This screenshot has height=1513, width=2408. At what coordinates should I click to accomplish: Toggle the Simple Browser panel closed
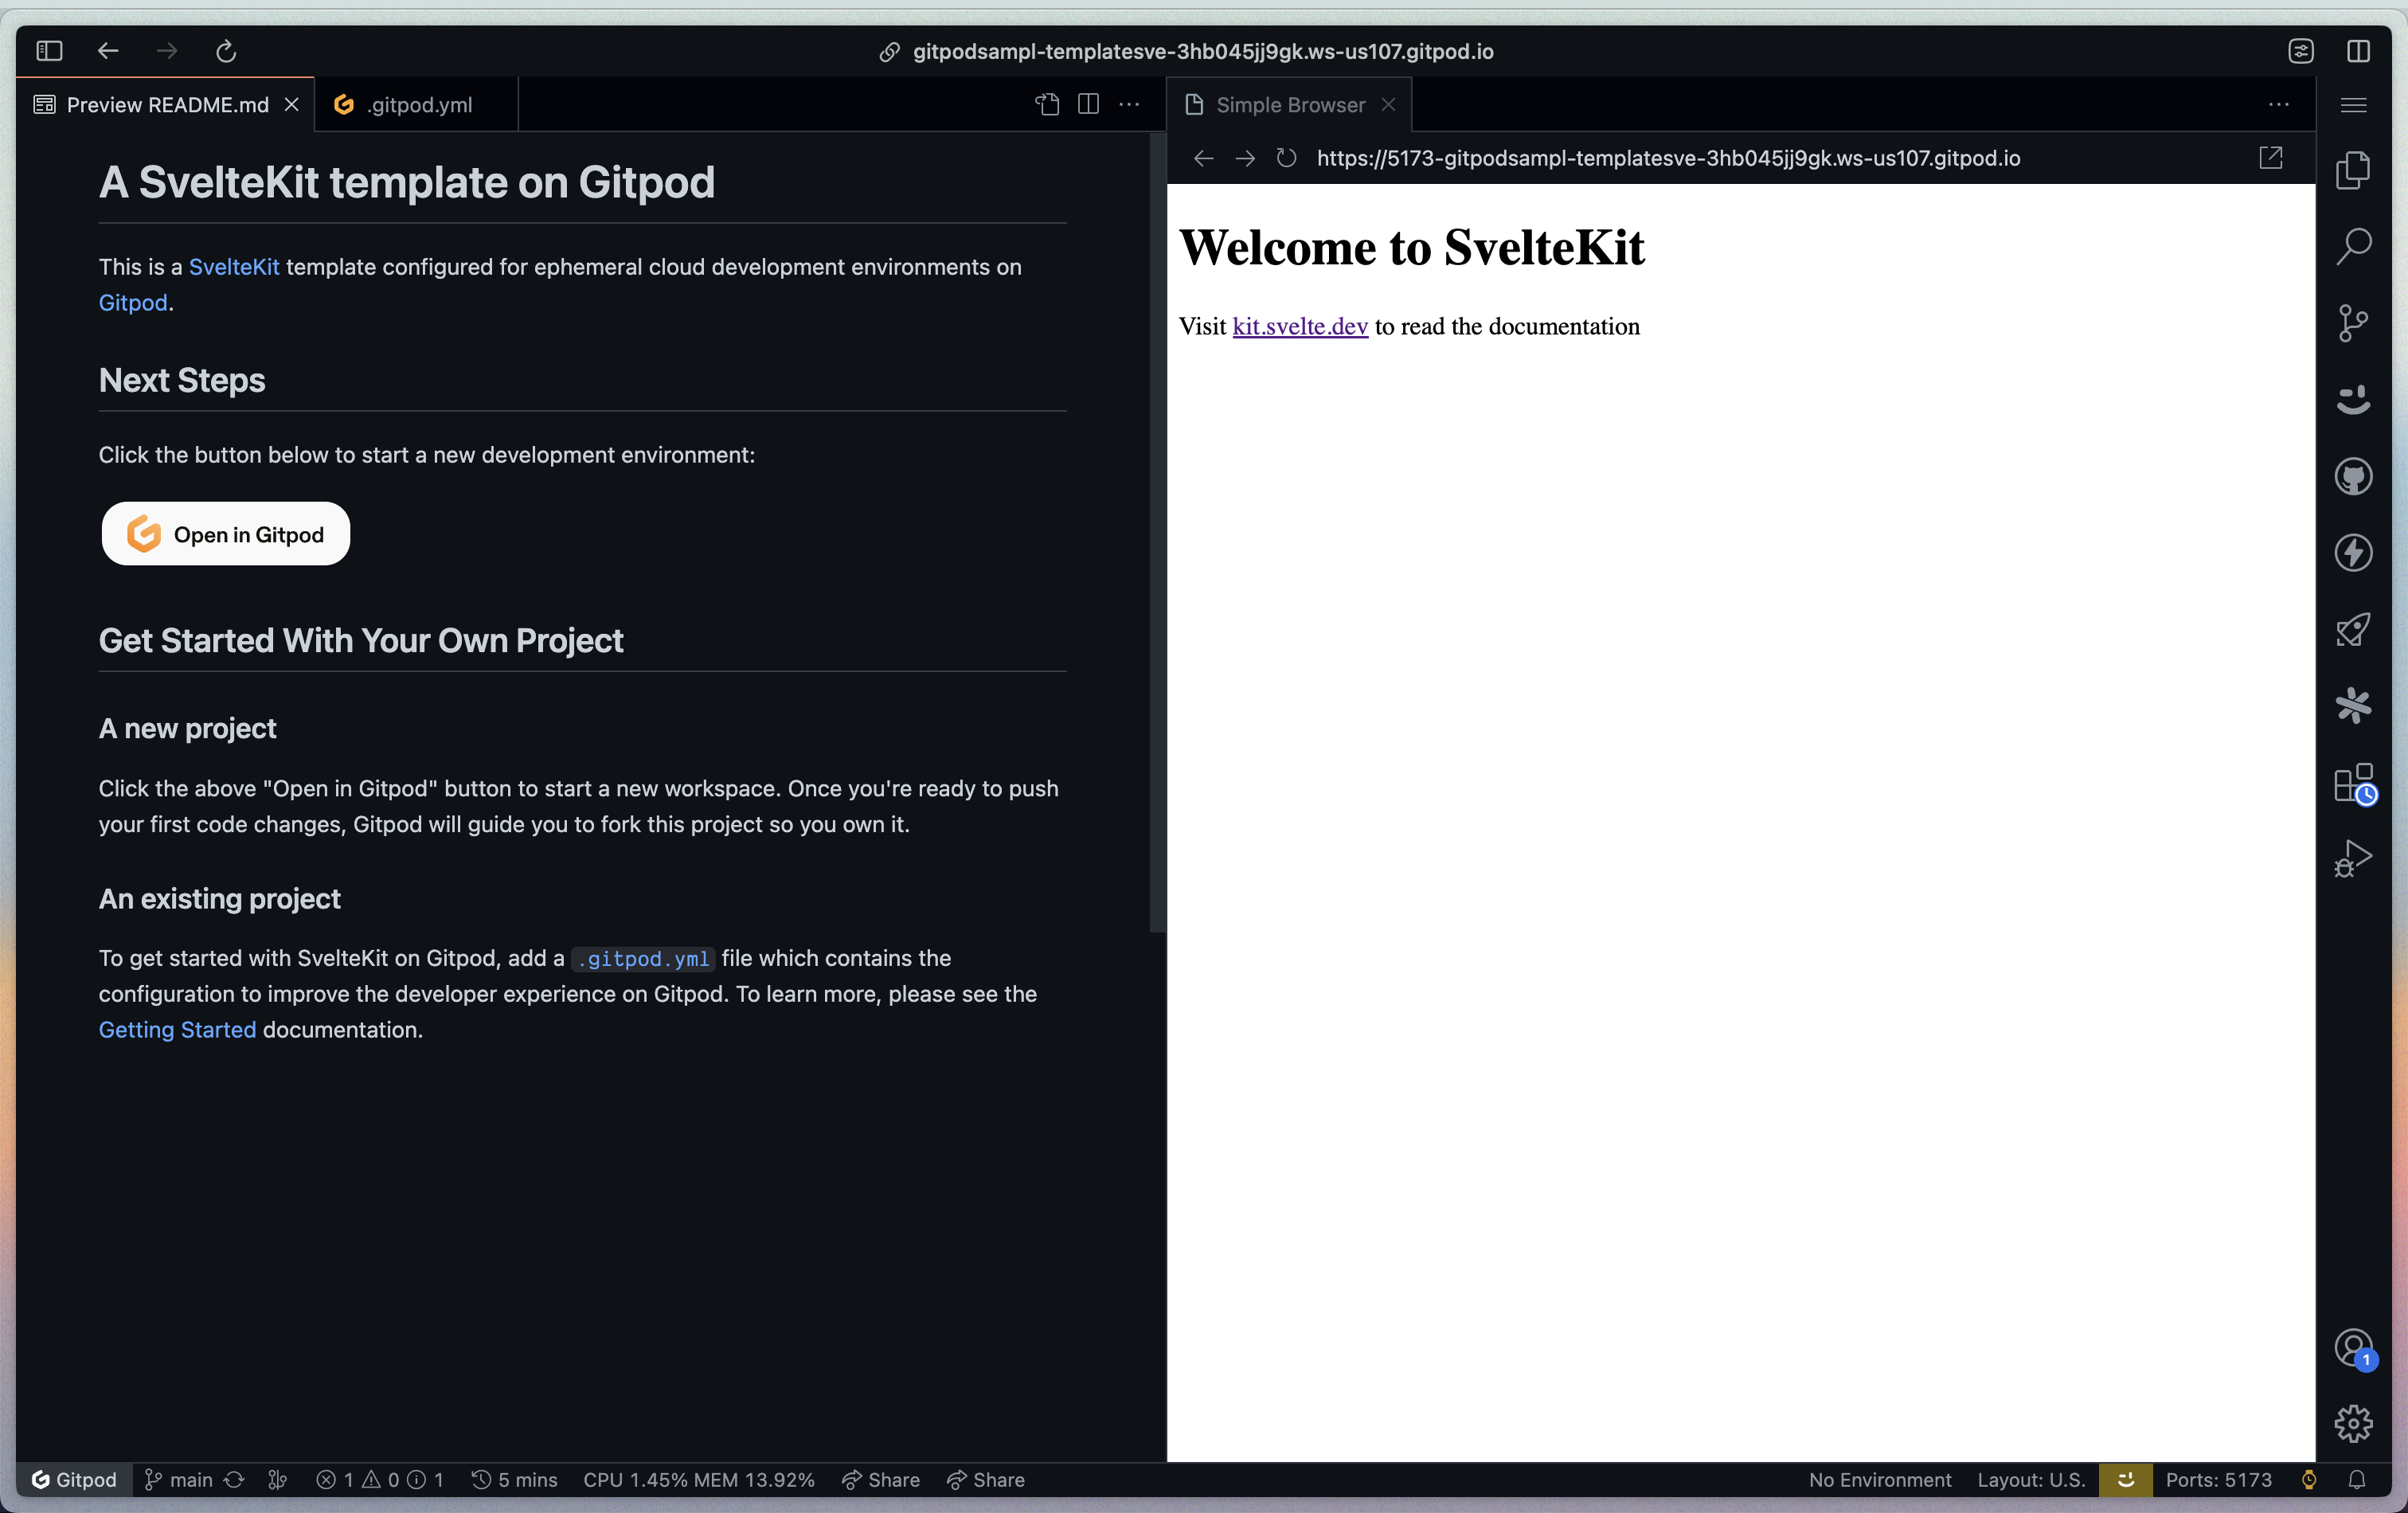coord(1387,104)
